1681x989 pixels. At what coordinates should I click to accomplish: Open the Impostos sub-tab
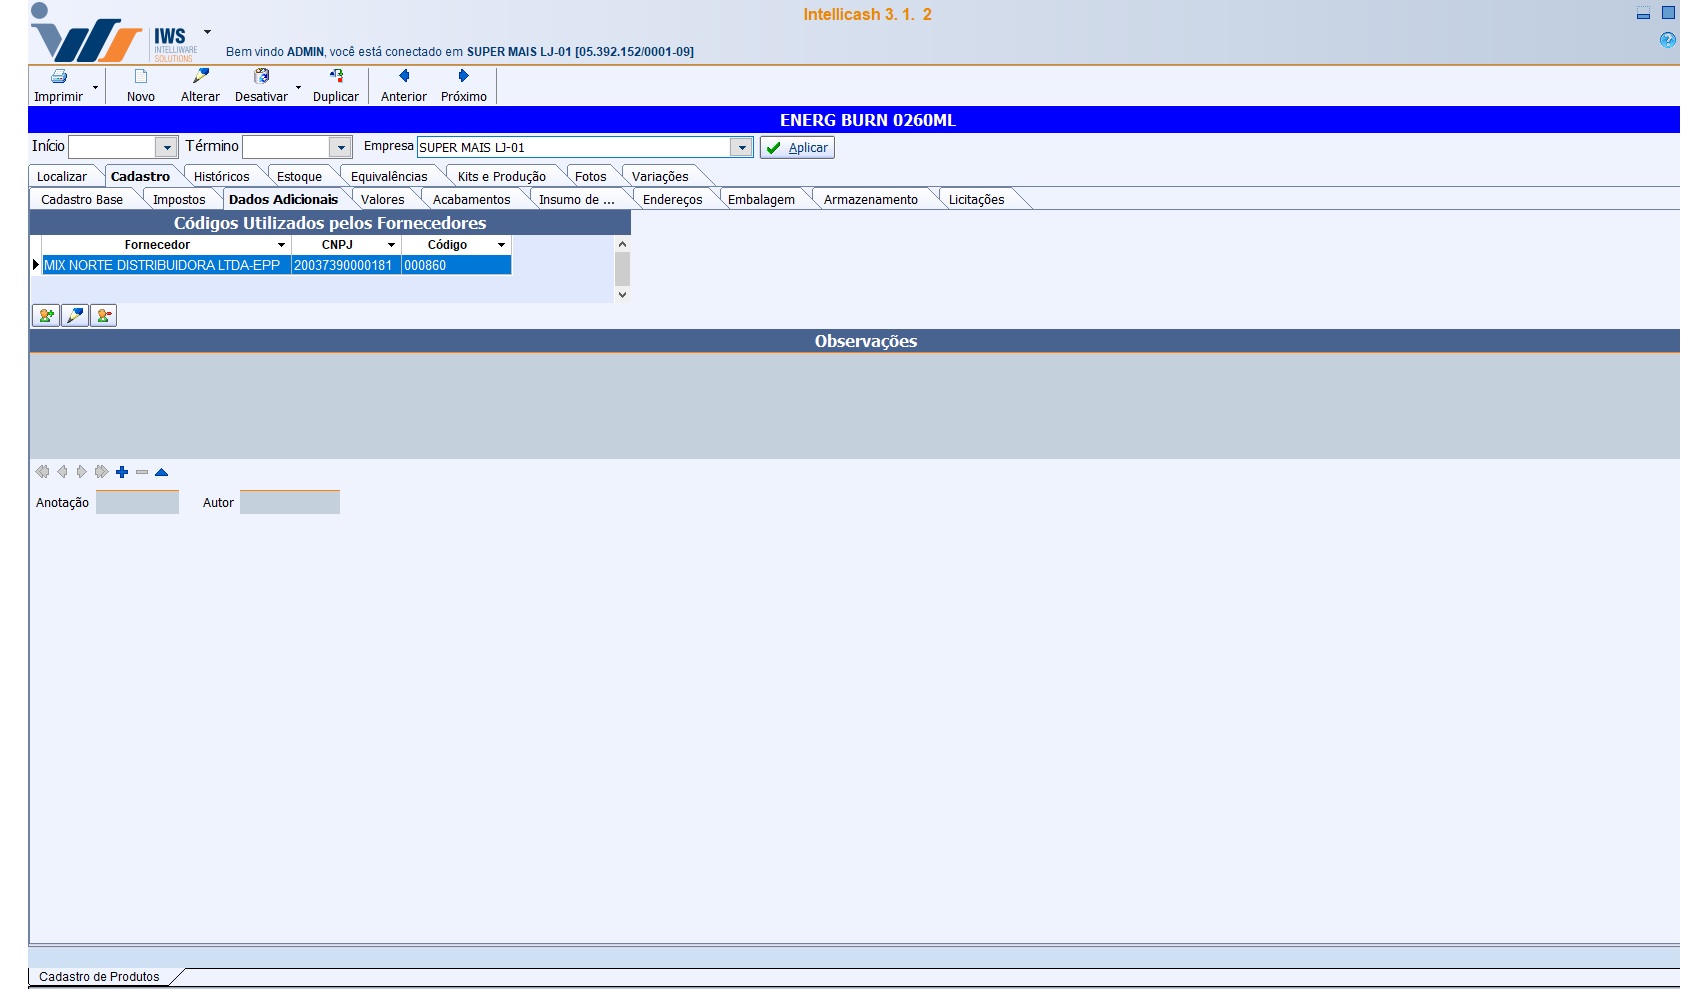pos(179,200)
